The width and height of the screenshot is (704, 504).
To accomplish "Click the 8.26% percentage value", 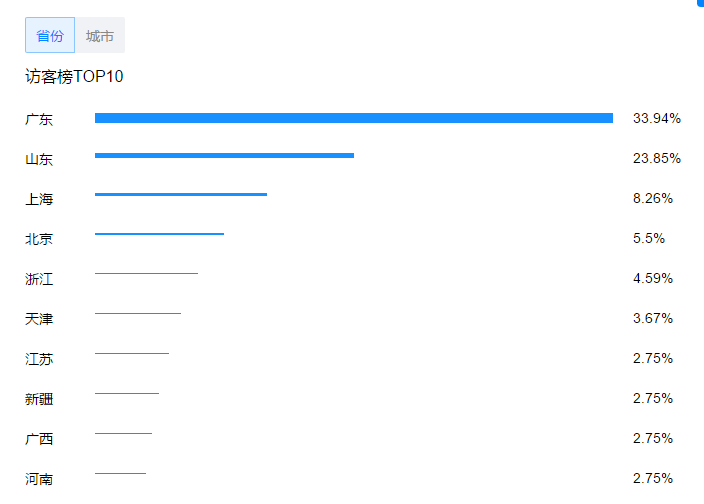I will point(653,198).
